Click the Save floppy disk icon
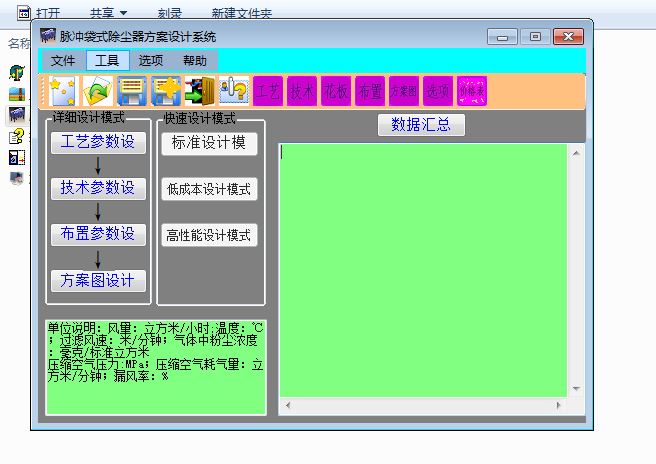 (x=132, y=91)
